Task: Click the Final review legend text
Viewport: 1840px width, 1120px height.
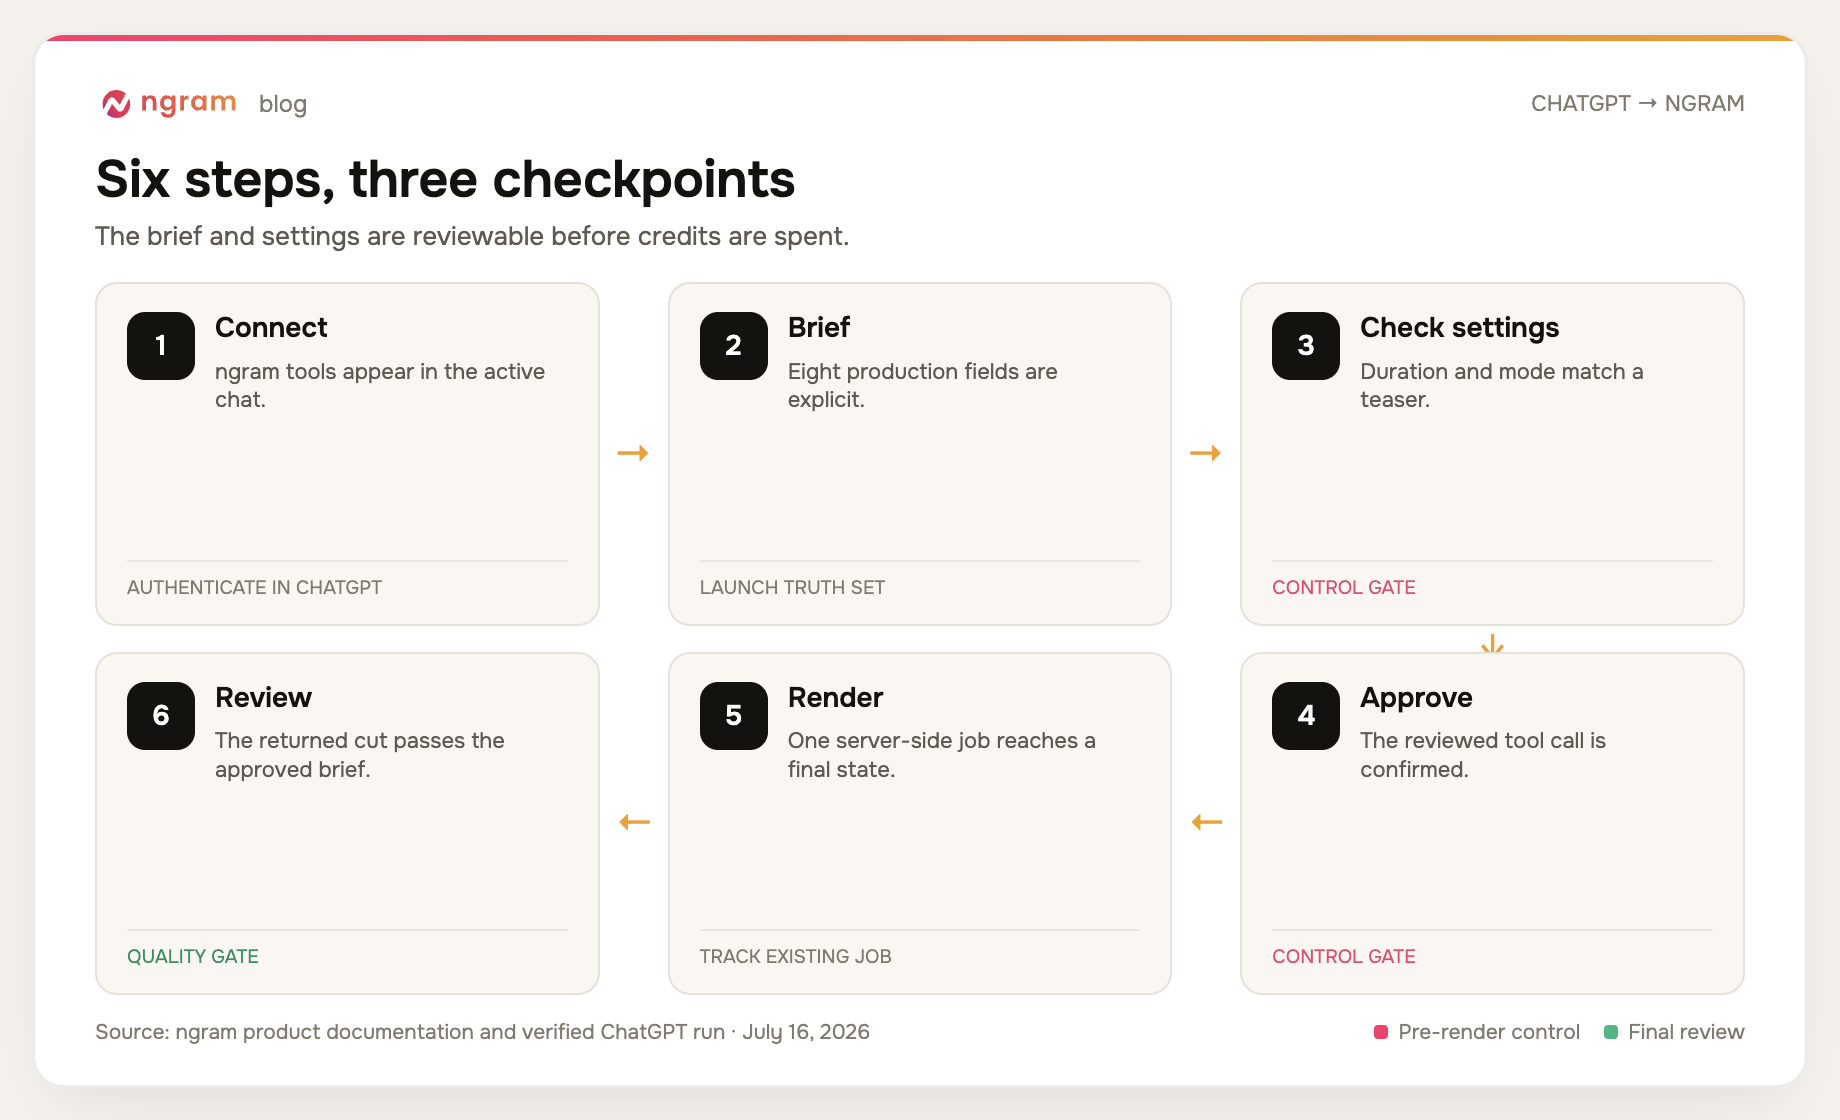Action: point(1686,1032)
